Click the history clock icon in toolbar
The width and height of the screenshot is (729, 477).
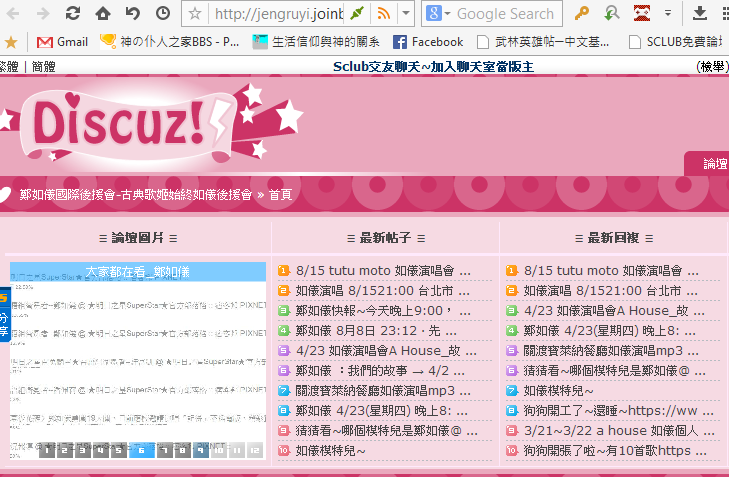pos(163,14)
